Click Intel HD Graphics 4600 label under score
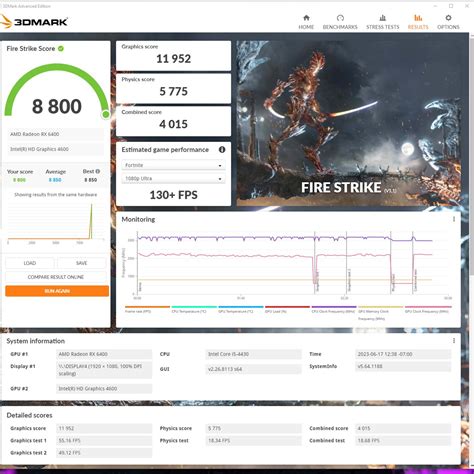Viewport: 474px width, 474px height. pyautogui.click(x=55, y=149)
